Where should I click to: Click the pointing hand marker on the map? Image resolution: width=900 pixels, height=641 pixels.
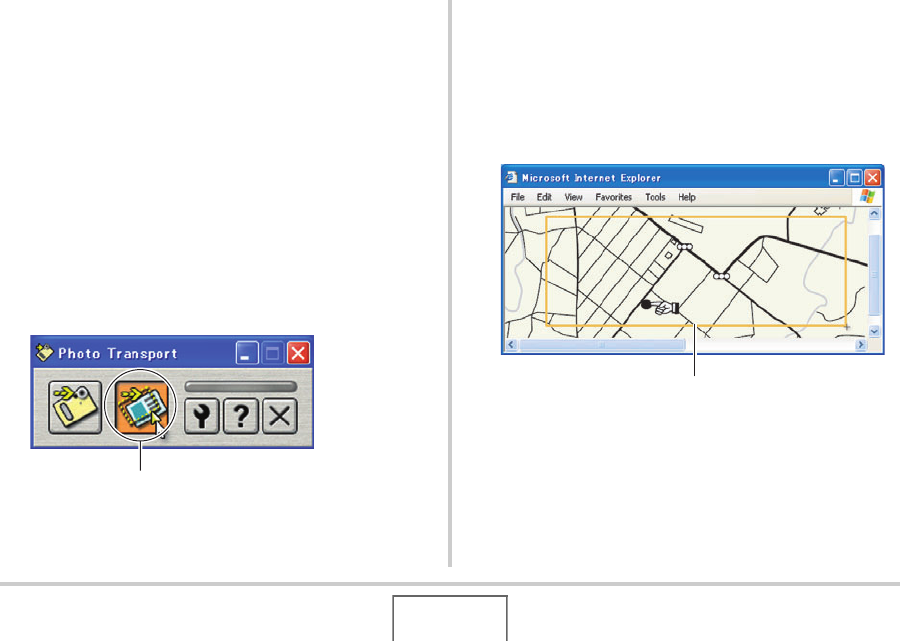(x=661, y=307)
